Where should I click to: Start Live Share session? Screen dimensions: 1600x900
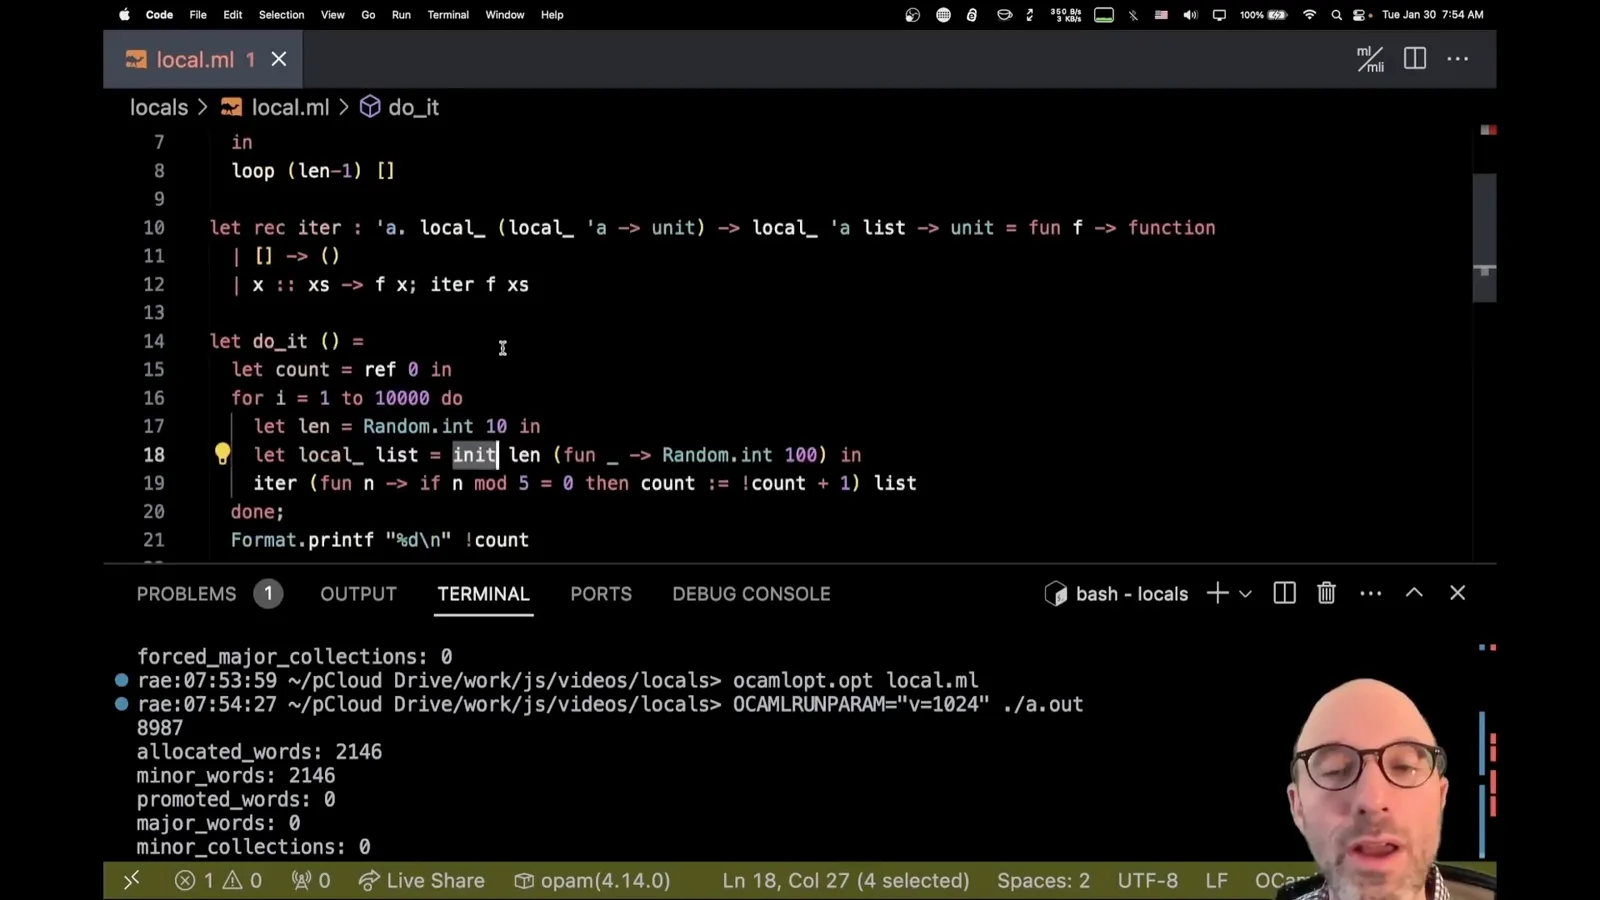point(421,881)
